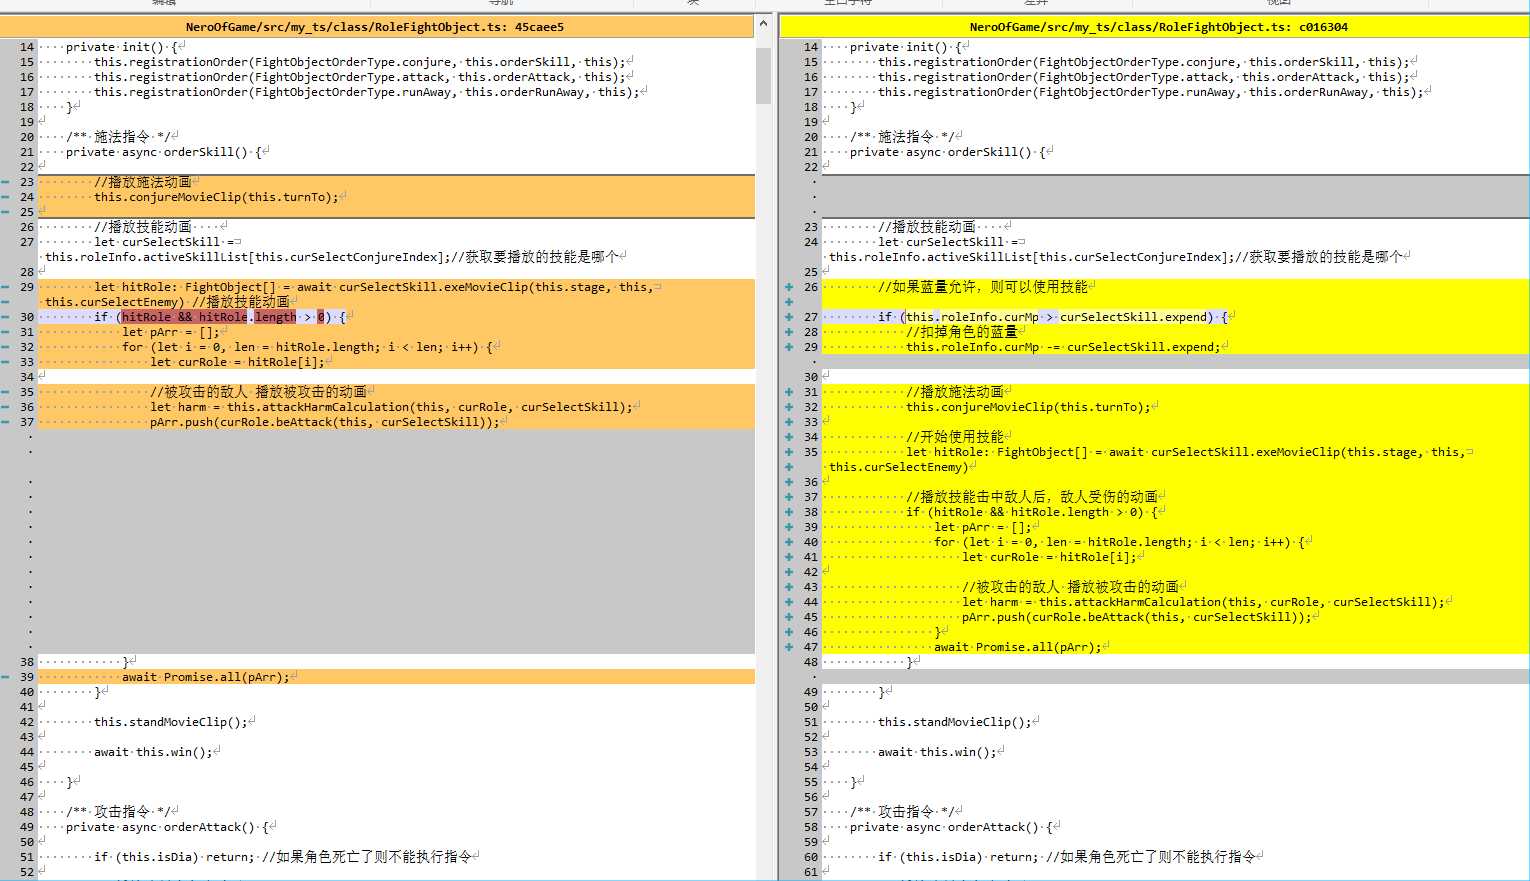Click the FightObjectOrderType.runAway line in right pane

click(1151, 92)
